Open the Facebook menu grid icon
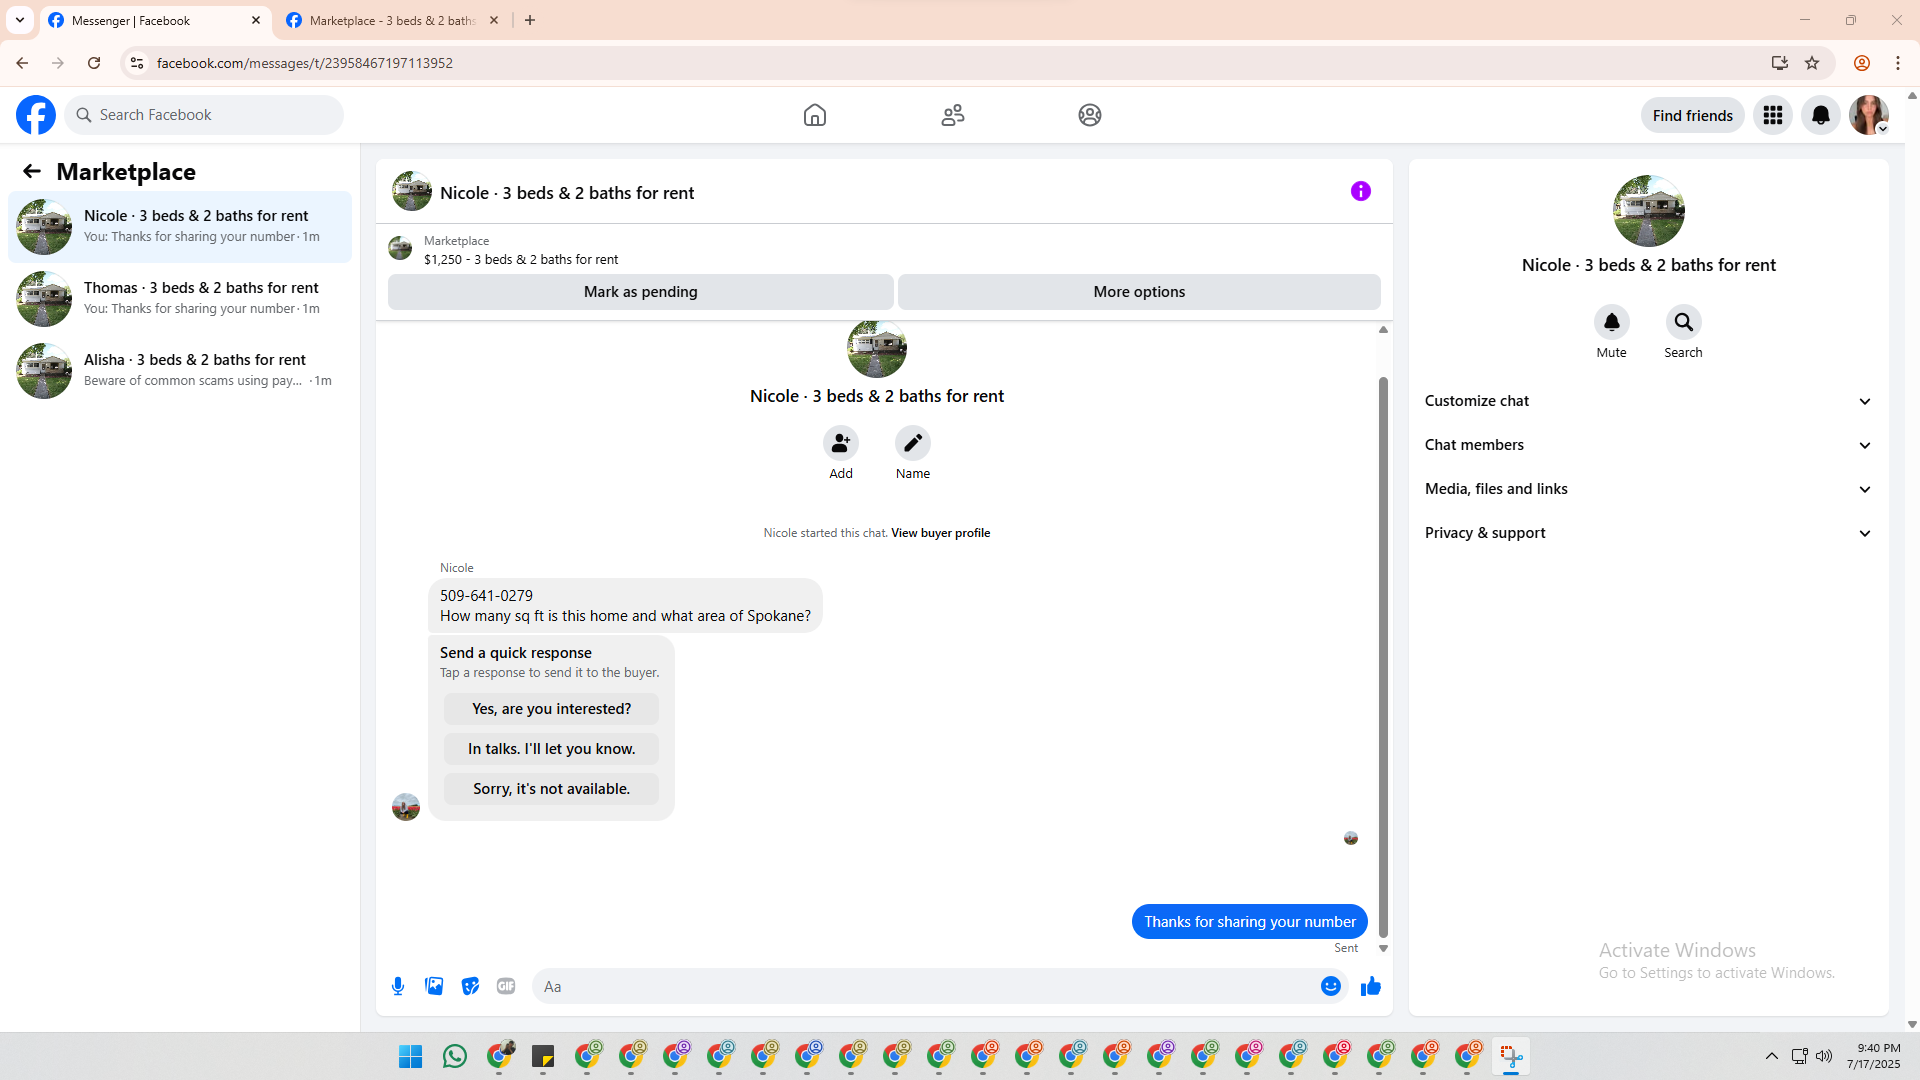Image resolution: width=1920 pixels, height=1080 pixels. tap(1773, 115)
